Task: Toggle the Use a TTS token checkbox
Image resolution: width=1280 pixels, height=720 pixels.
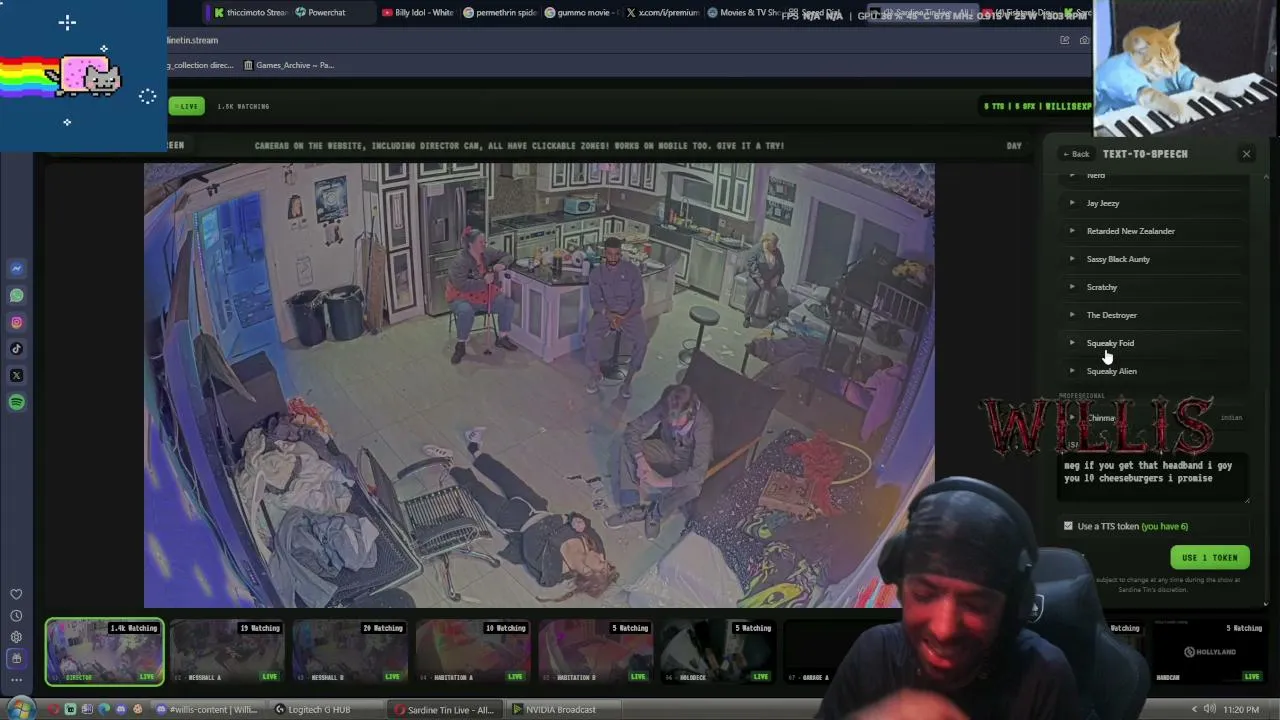Action: click(x=1068, y=526)
